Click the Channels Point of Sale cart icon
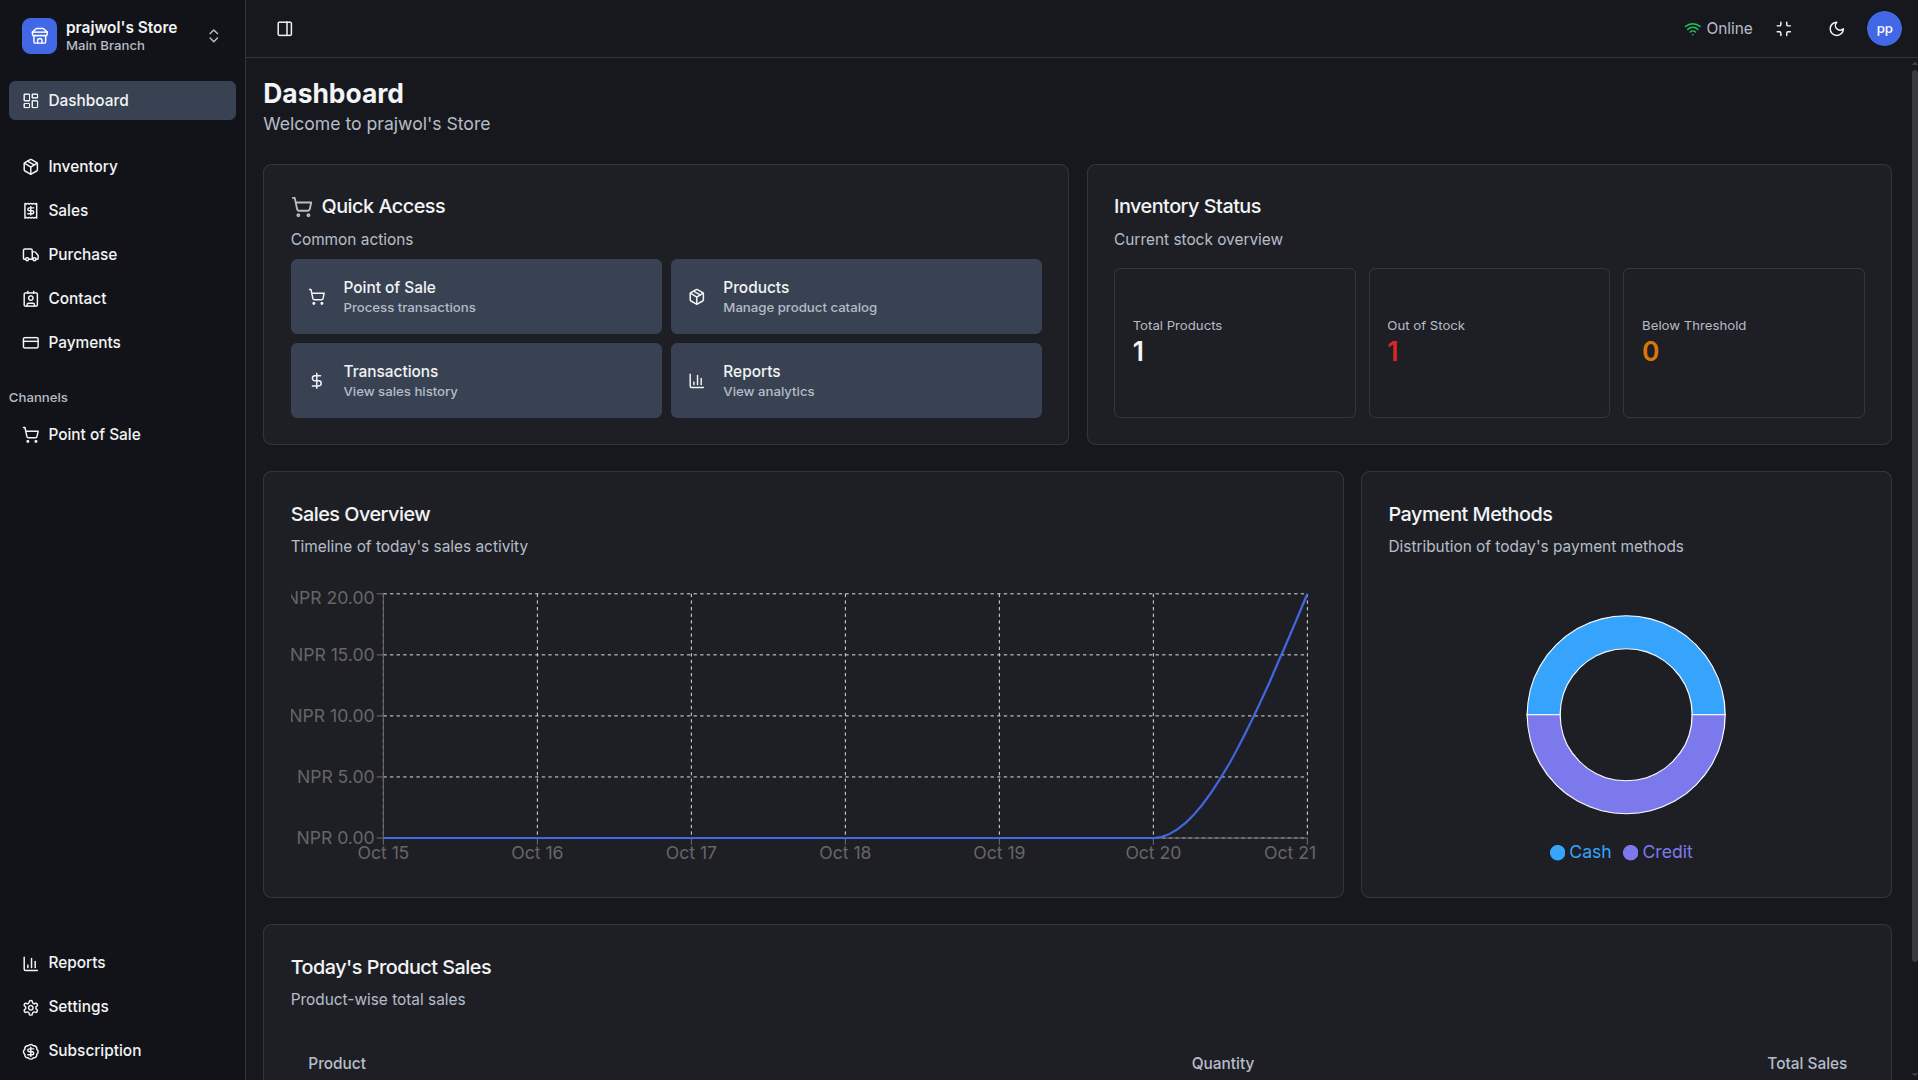The width and height of the screenshot is (1918, 1080). click(x=31, y=435)
